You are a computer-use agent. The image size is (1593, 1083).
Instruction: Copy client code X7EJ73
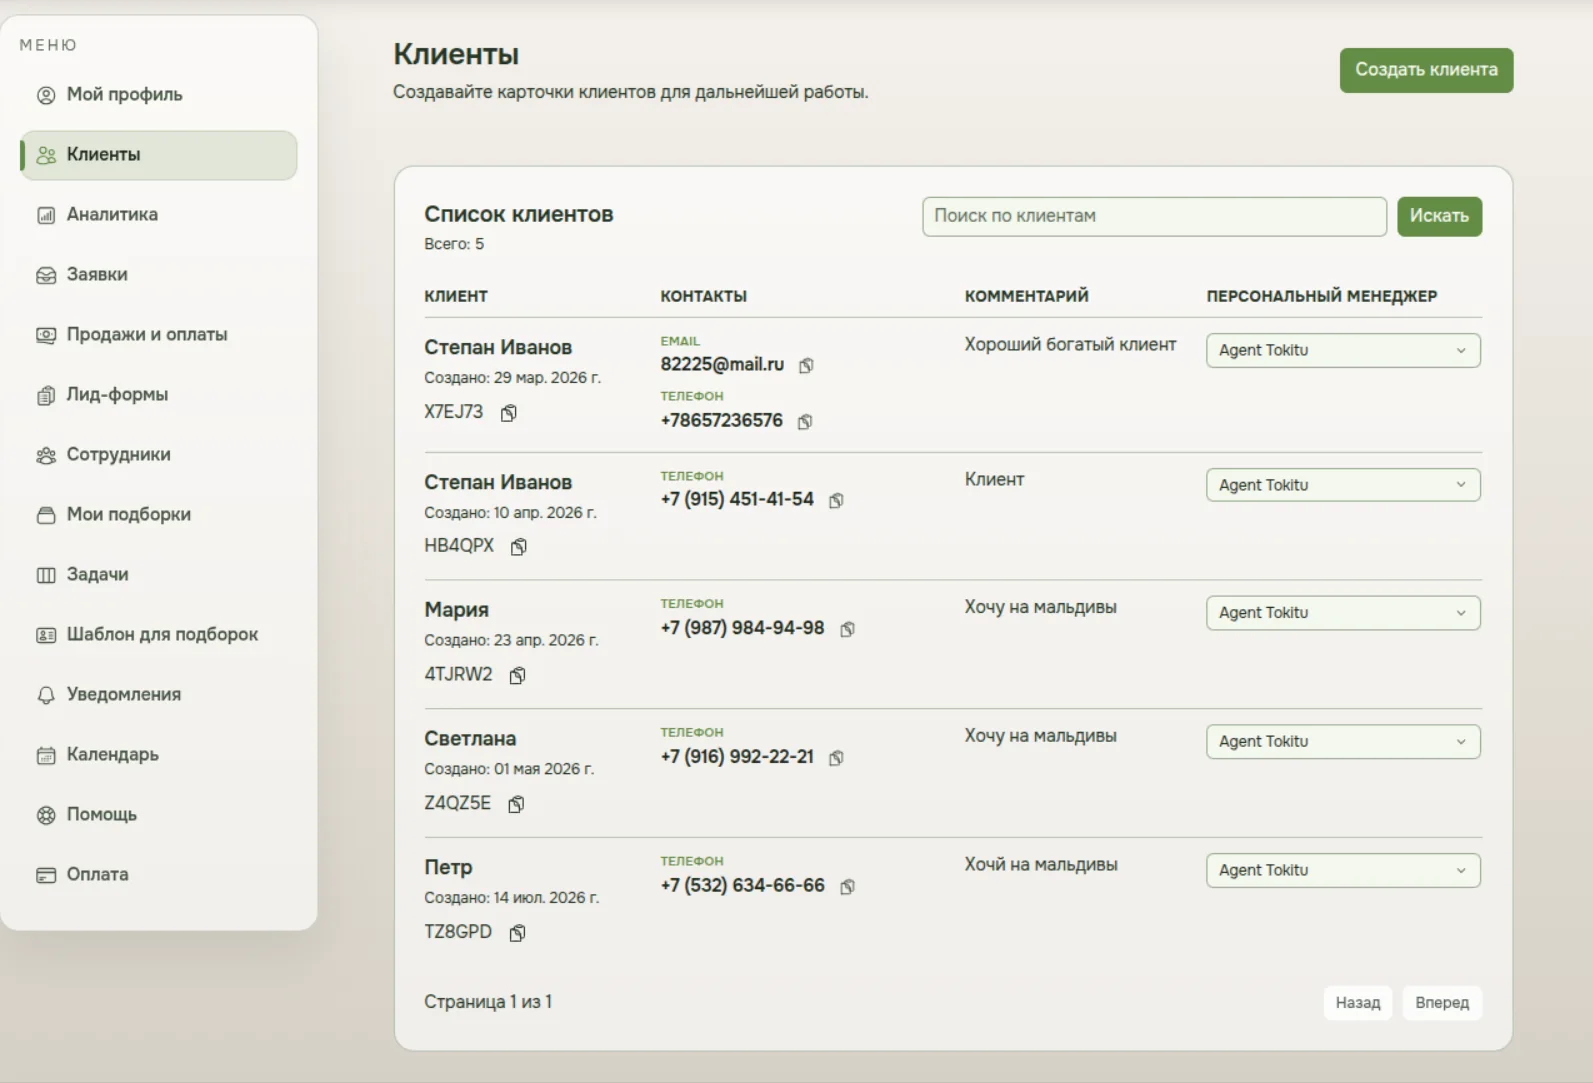pos(509,413)
